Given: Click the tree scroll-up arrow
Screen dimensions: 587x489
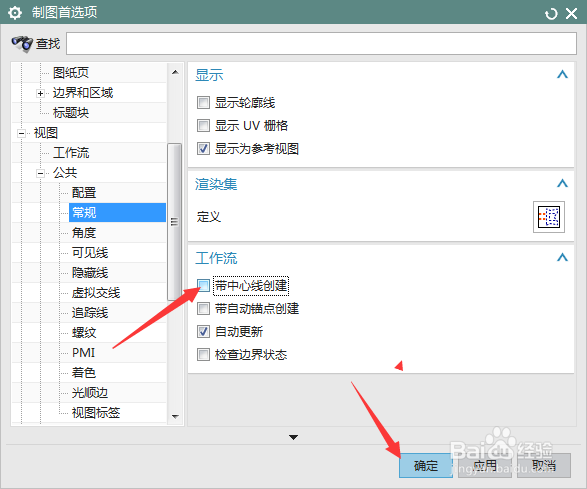Looking at the screenshot, I should click(175, 72).
